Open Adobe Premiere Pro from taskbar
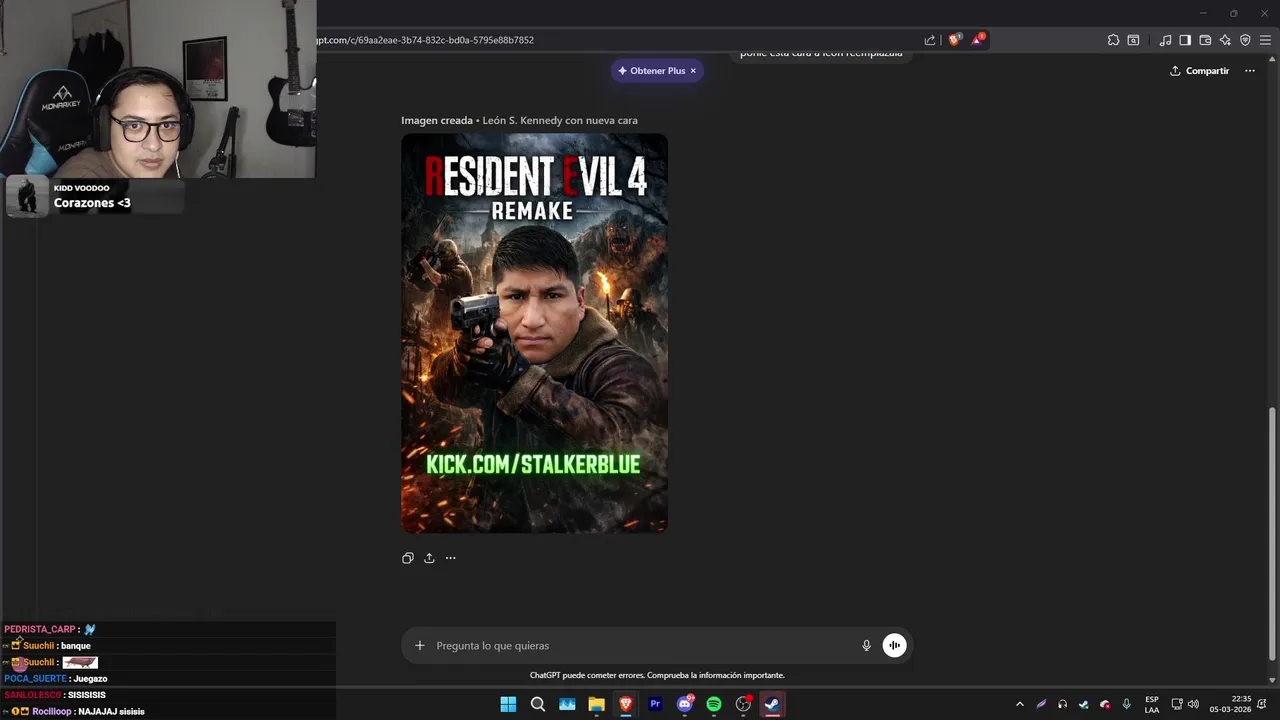The width and height of the screenshot is (1280, 720). point(655,704)
